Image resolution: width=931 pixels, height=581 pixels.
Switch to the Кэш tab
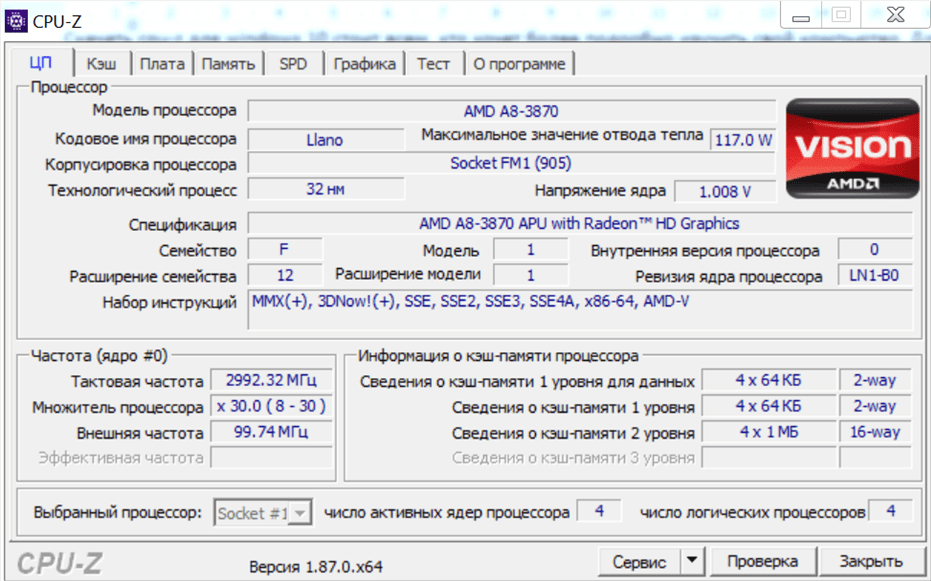(x=101, y=64)
